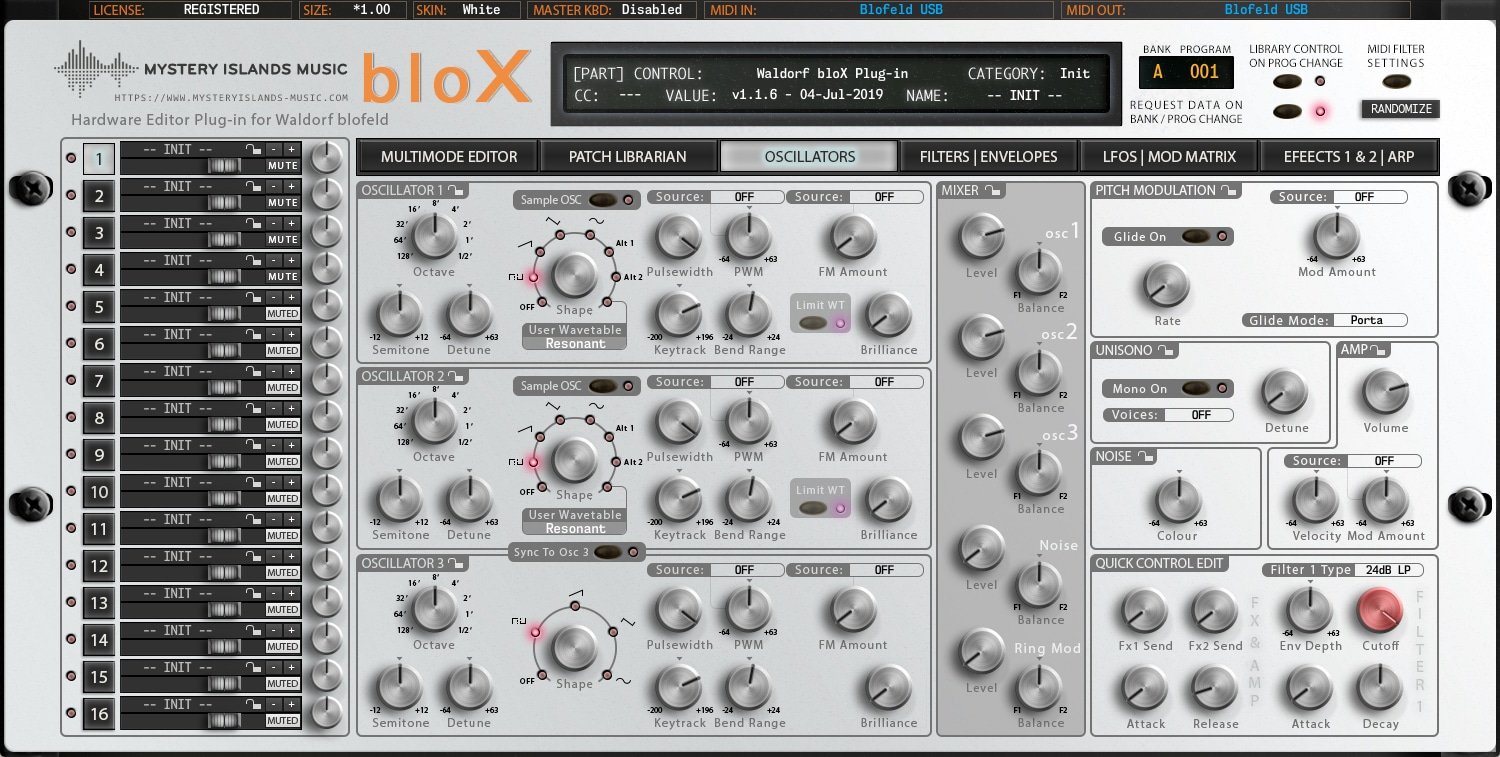Image resolution: width=1500 pixels, height=757 pixels.
Task: Switch to the Multimode Editor tab
Action: pos(449,156)
